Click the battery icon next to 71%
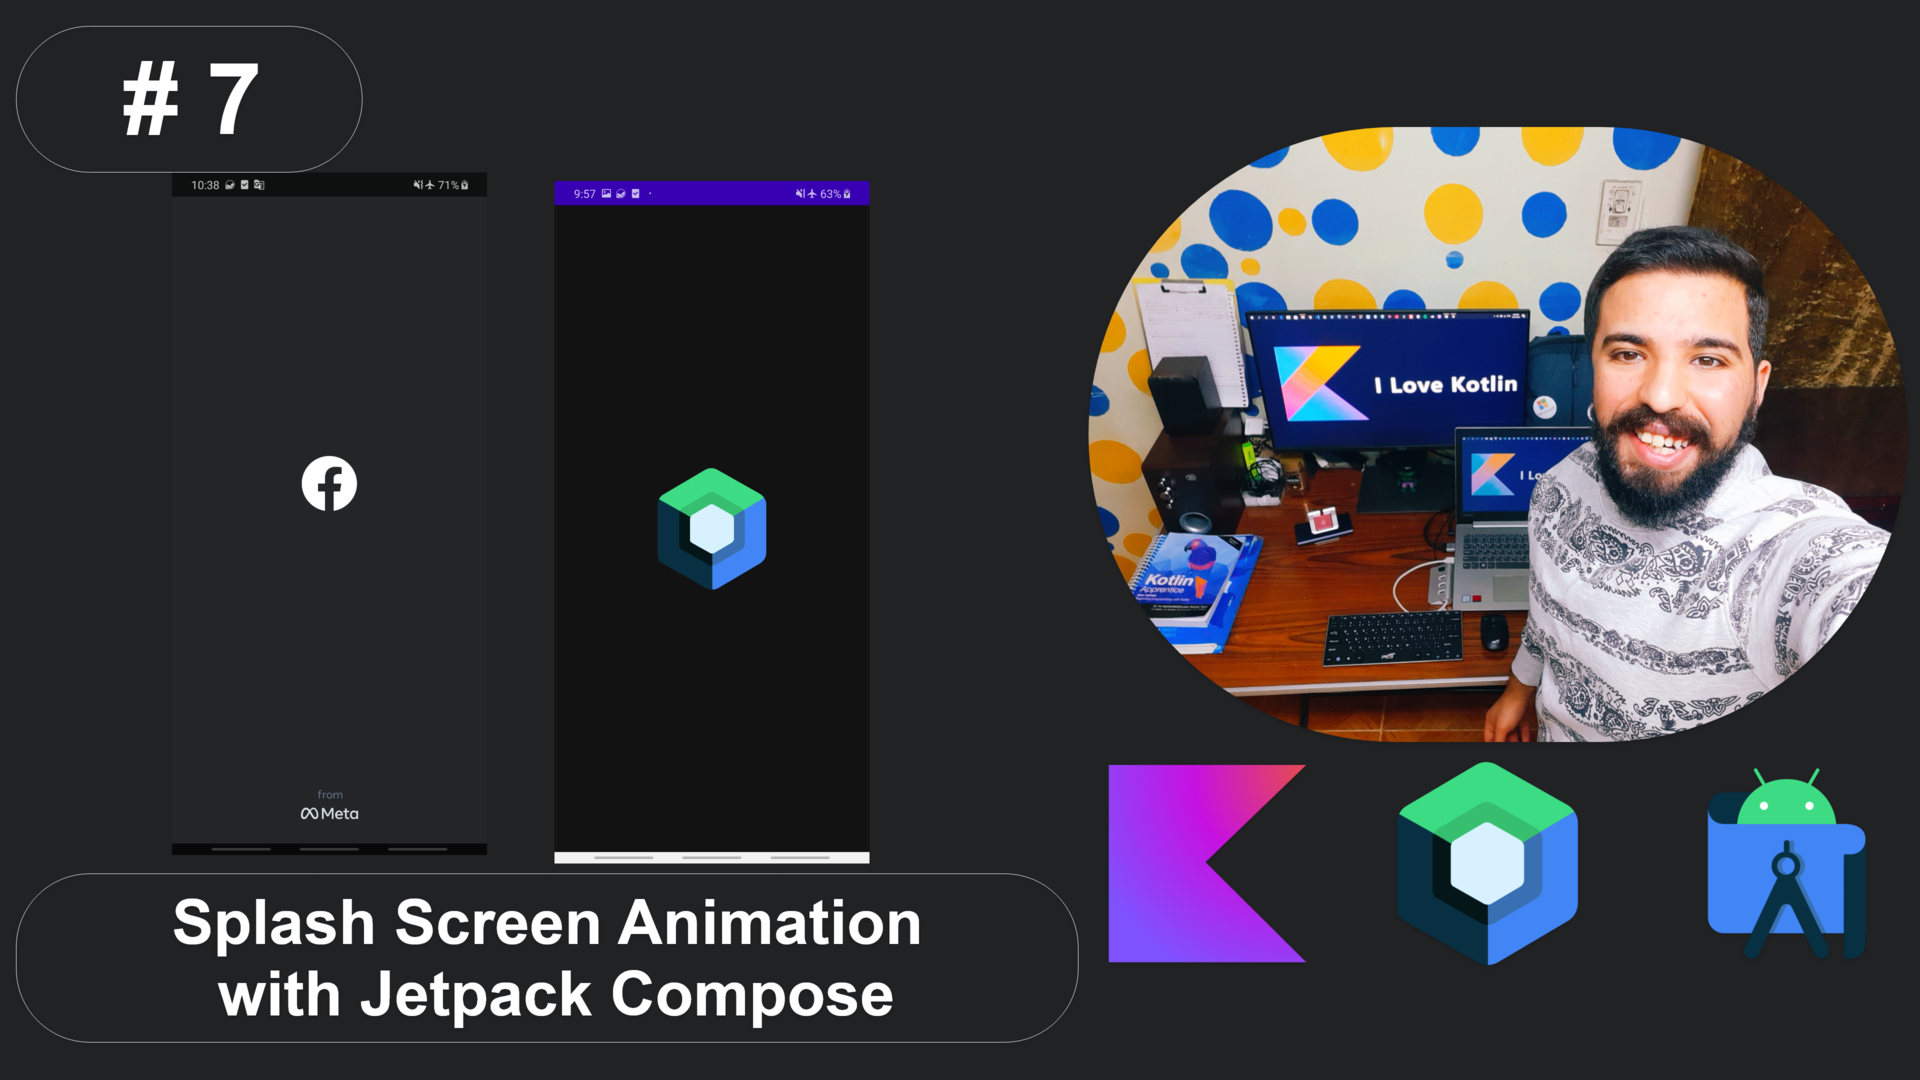The height and width of the screenshot is (1080, 1920). (x=465, y=185)
